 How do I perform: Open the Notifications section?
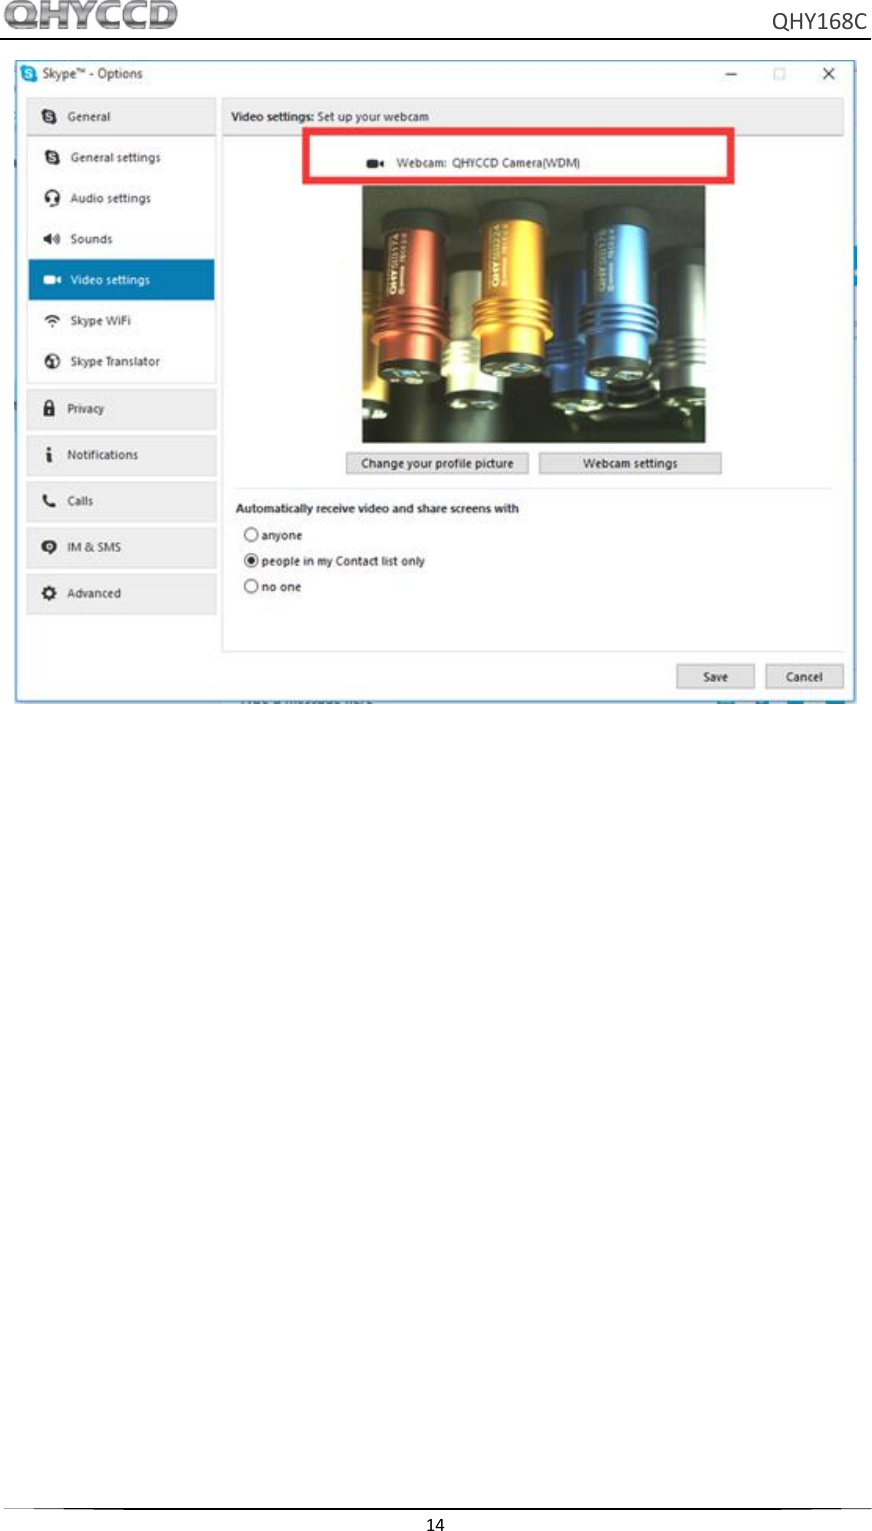tap(121, 455)
